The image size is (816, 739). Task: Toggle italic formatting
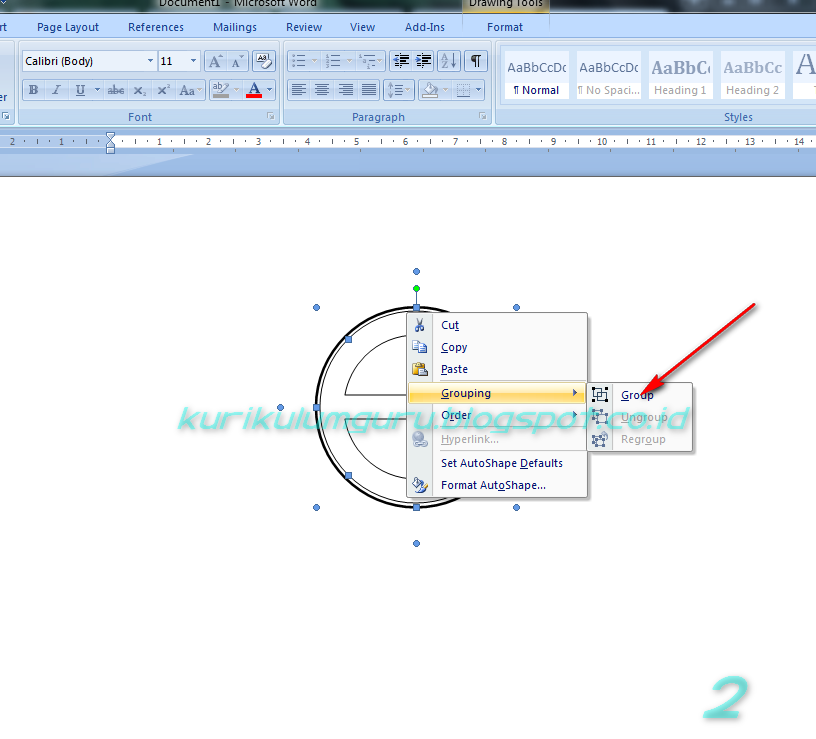coord(56,89)
